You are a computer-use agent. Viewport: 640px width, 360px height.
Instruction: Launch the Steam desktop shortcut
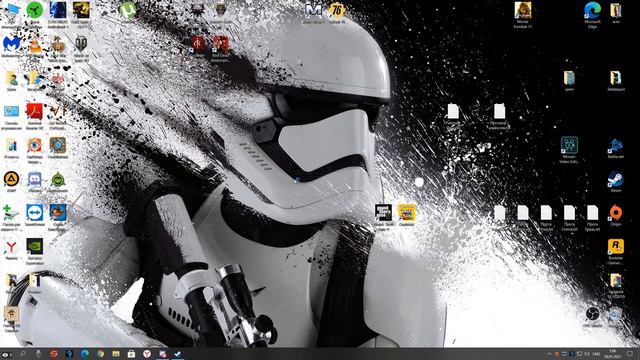[x=616, y=179]
